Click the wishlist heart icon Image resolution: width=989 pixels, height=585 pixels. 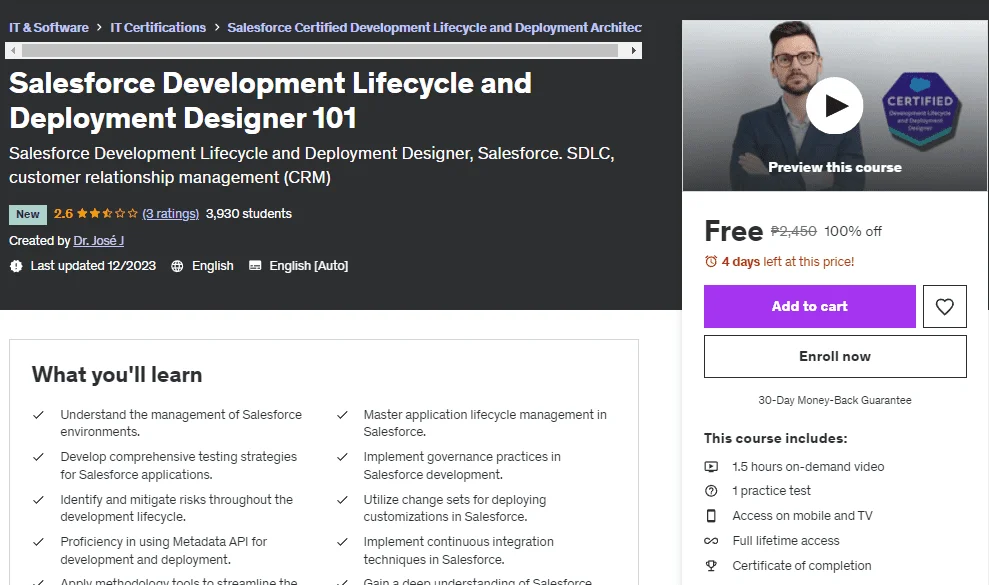944,306
